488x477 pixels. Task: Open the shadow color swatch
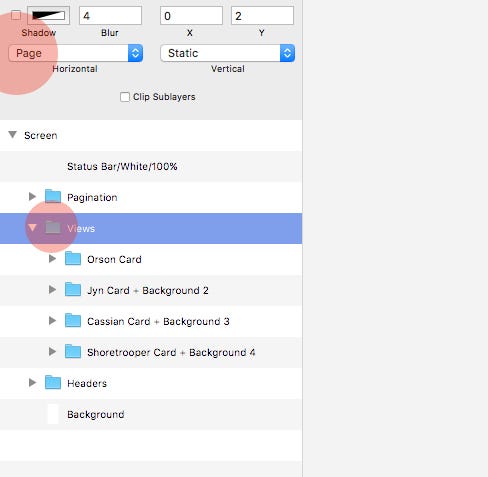tap(49, 16)
